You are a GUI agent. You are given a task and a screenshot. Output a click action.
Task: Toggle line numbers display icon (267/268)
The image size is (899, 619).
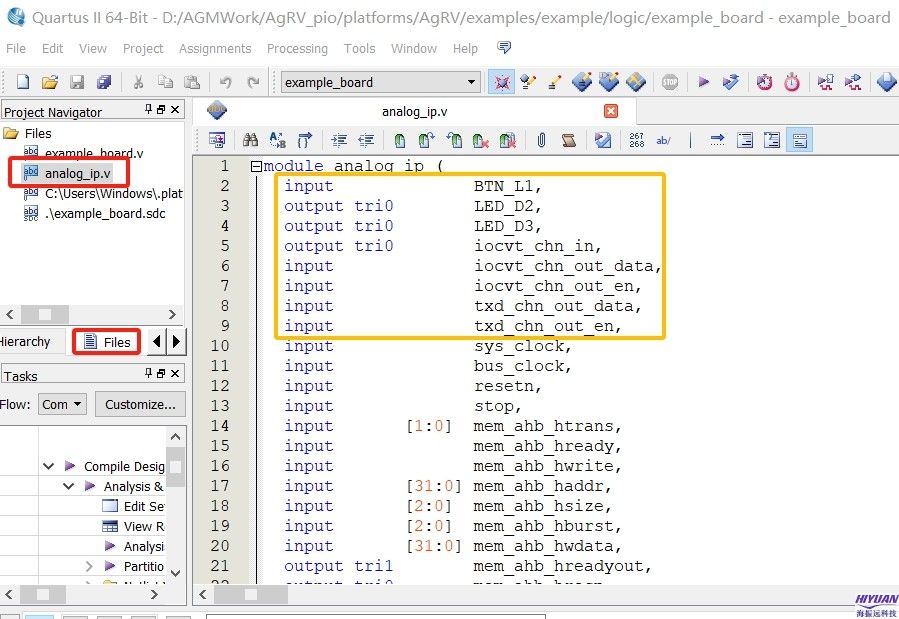[x=637, y=140]
